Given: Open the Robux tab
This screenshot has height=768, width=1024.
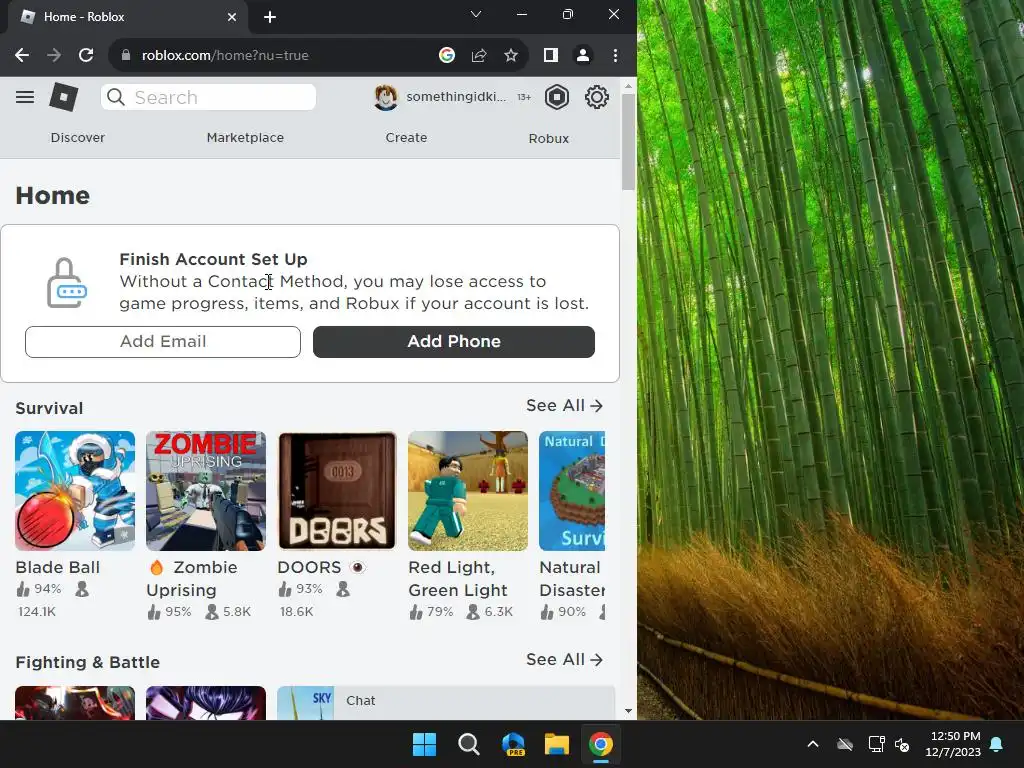Looking at the screenshot, I should [x=549, y=138].
